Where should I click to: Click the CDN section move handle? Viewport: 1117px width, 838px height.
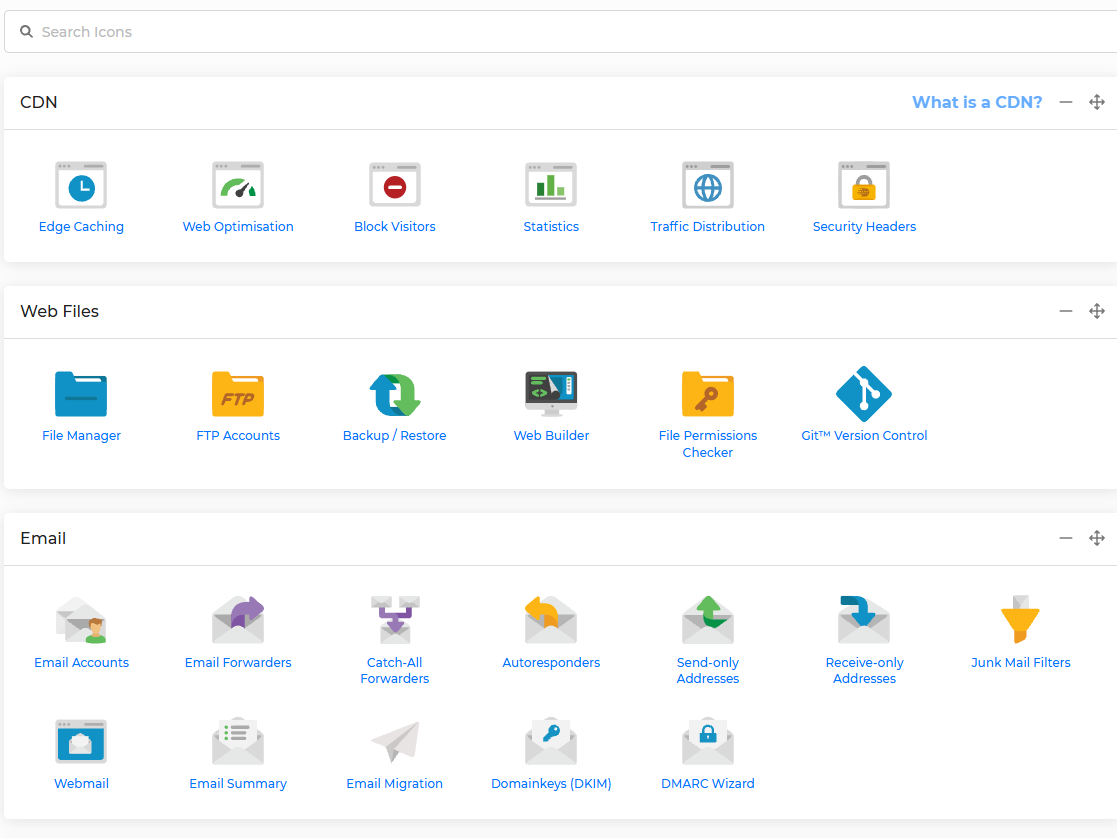[x=1097, y=103]
